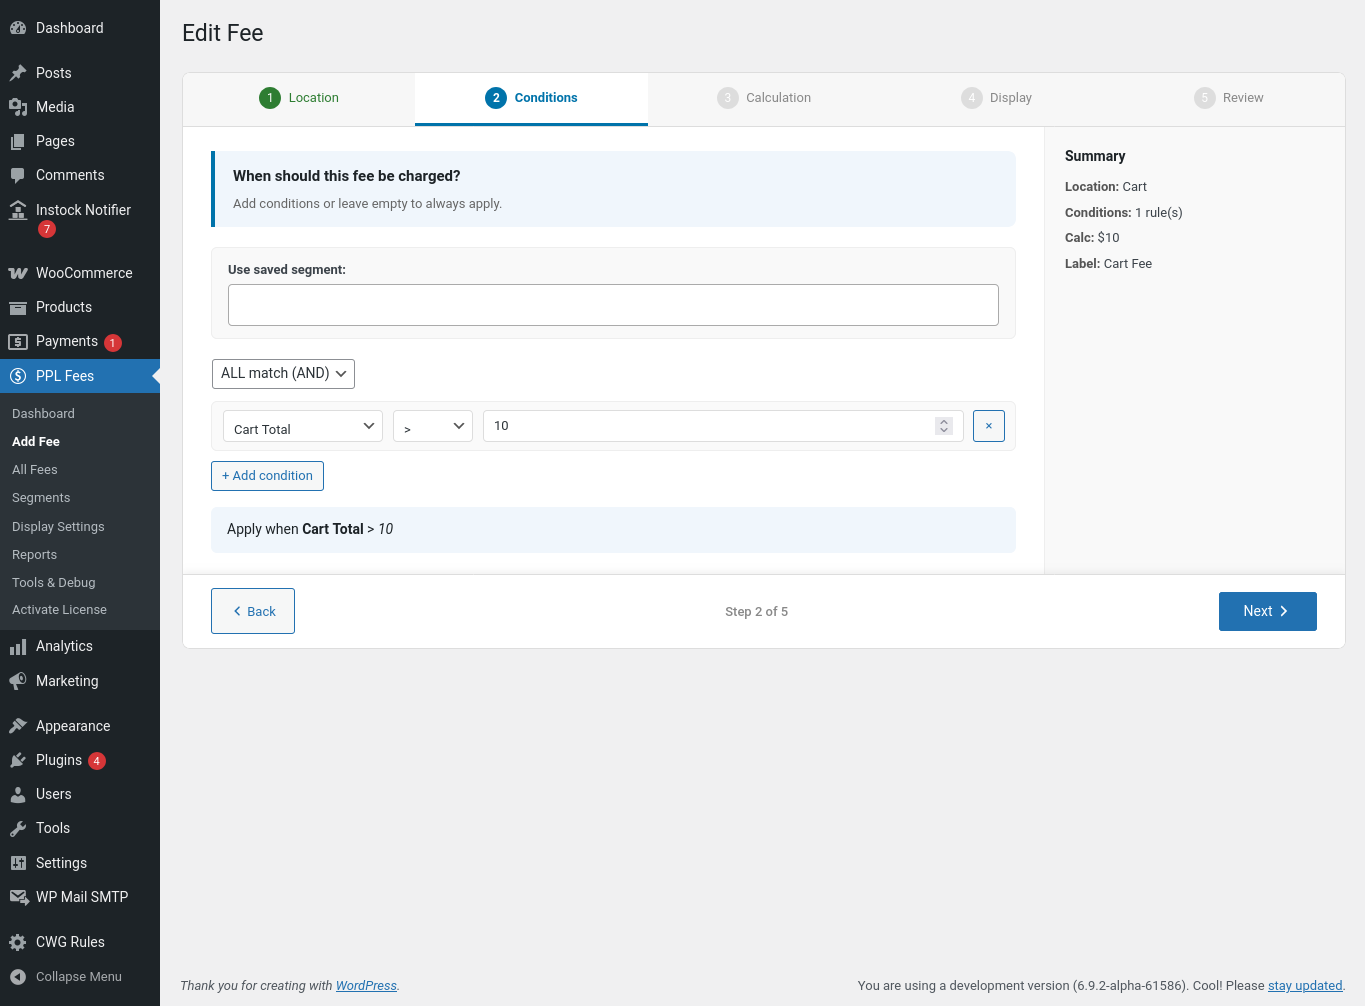The image size is (1365, 1006).
Task: Open the ALL match (AND) dropdown
Action: [x=283, y=374]
